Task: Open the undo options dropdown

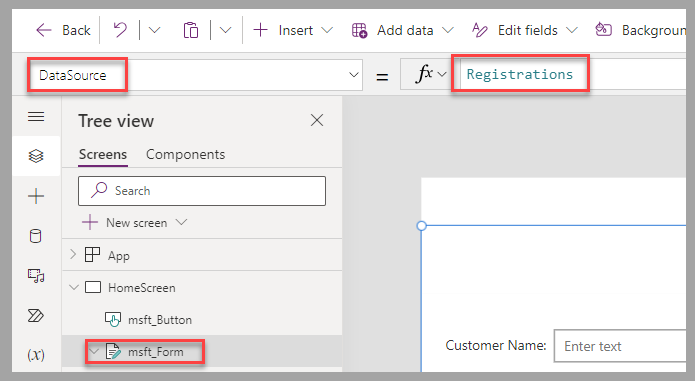Action: pos(154,30)
